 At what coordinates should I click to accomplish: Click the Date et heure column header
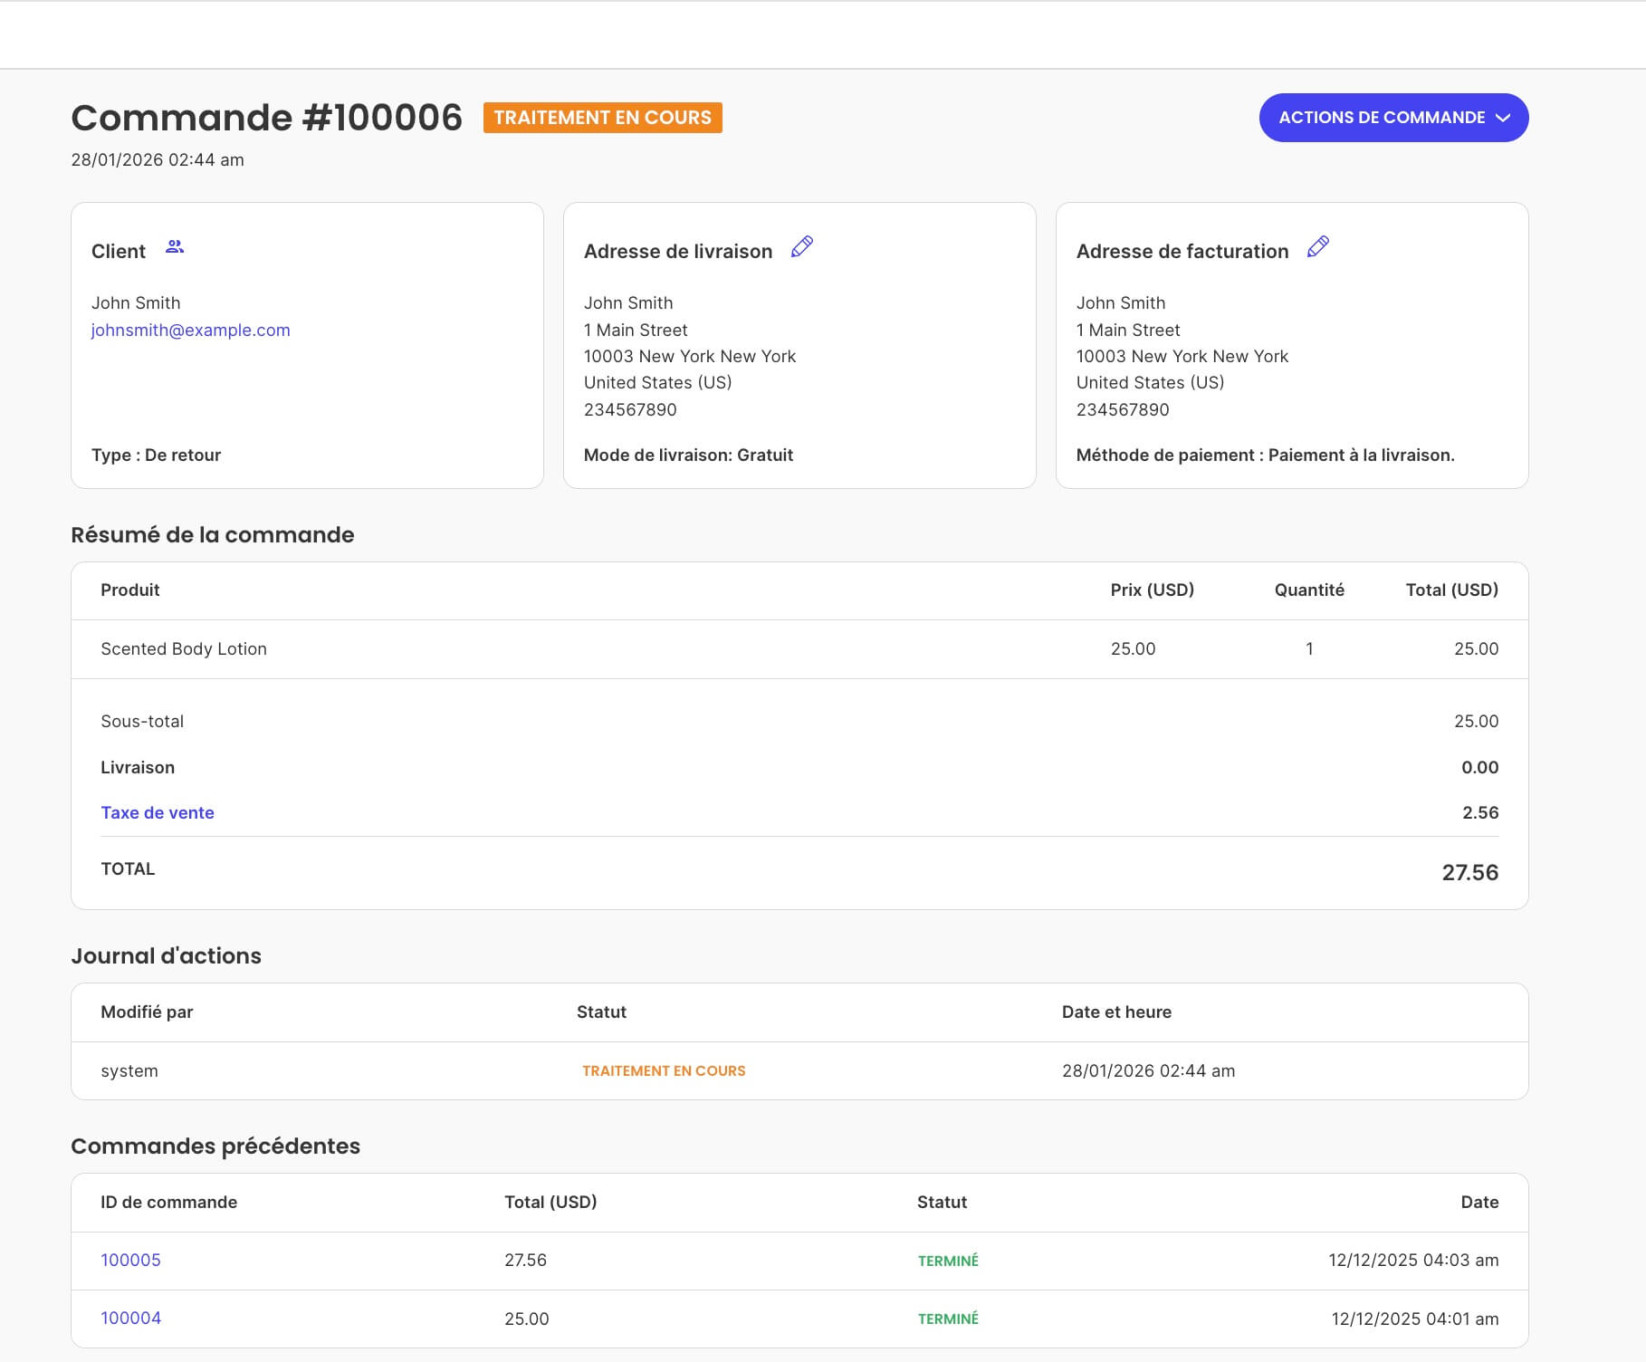pyautogui.click(x=1116, y=1012)
